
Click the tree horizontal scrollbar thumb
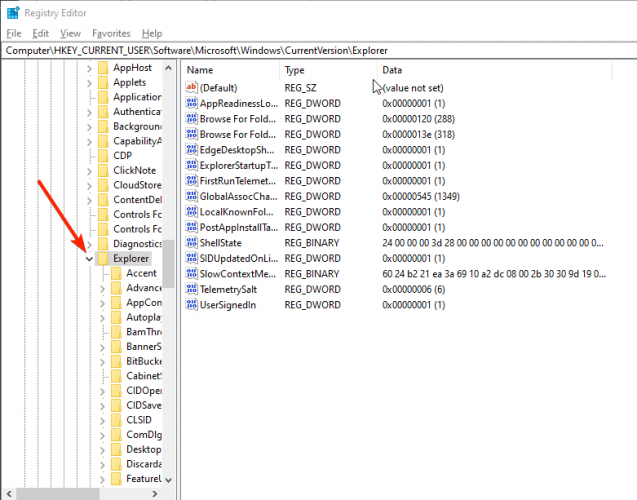[x=58, y=494]
